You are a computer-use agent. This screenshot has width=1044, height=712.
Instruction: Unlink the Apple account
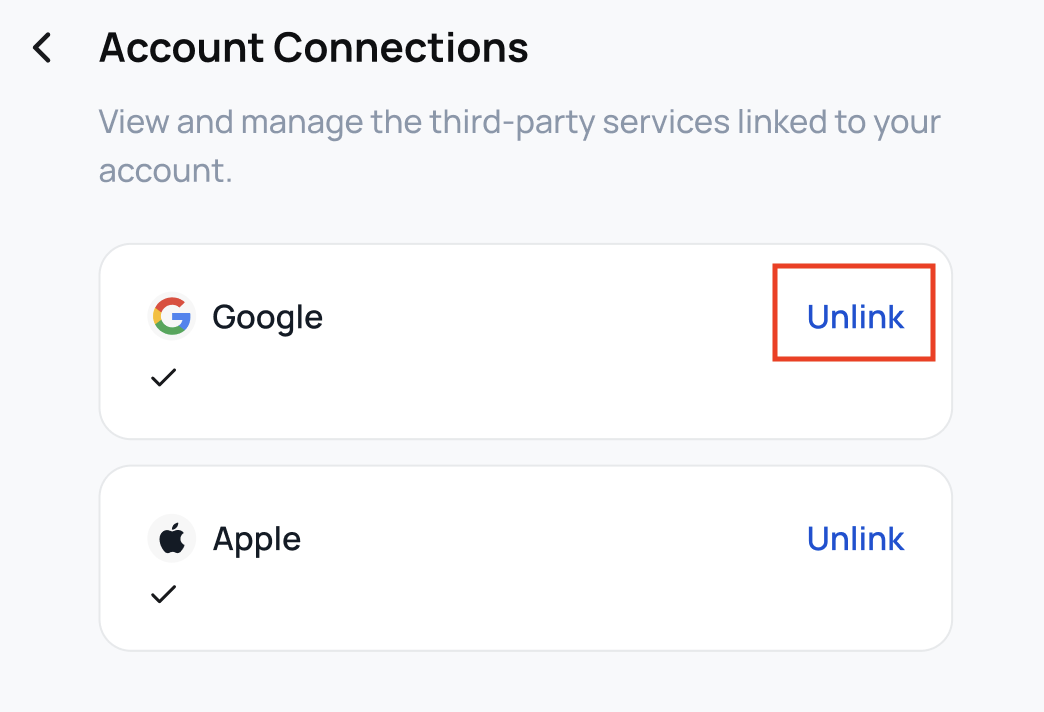(855, 539)
